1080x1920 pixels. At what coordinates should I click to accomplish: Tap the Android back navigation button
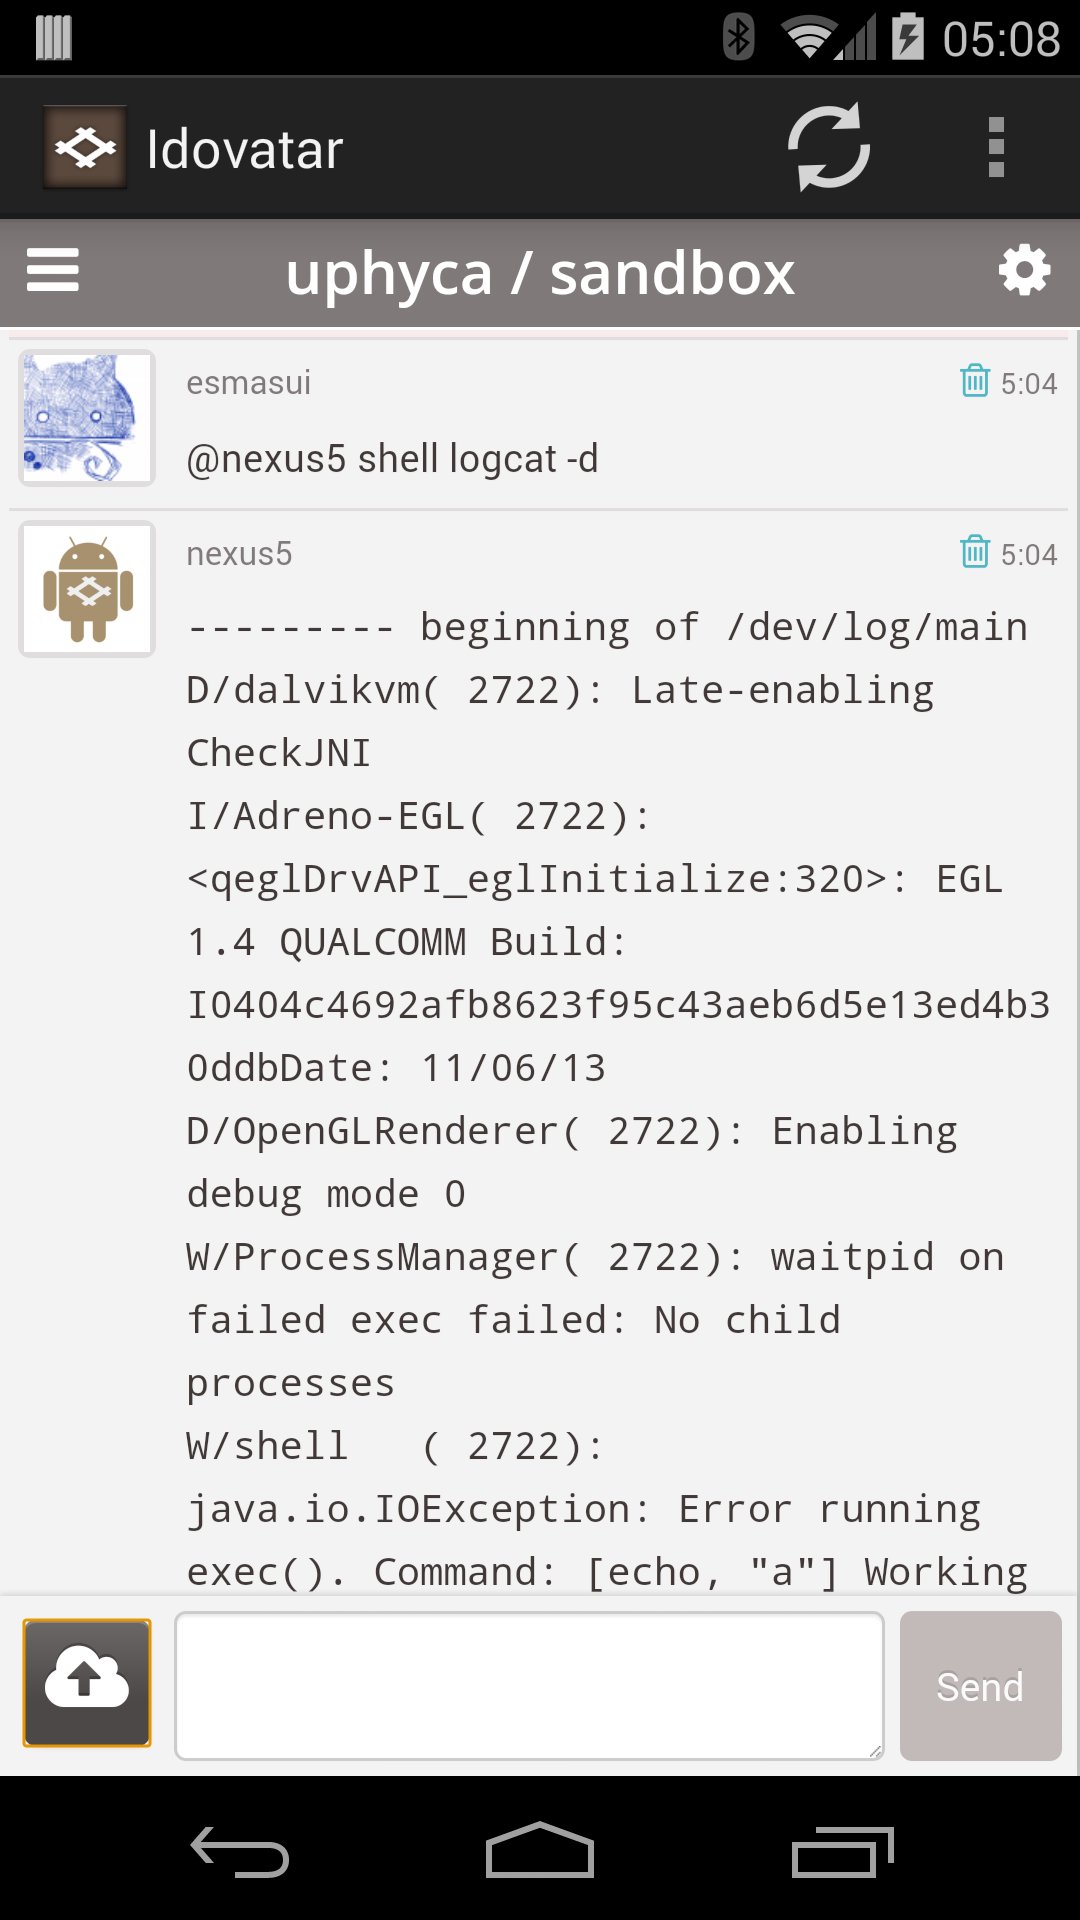(240, 1852)
